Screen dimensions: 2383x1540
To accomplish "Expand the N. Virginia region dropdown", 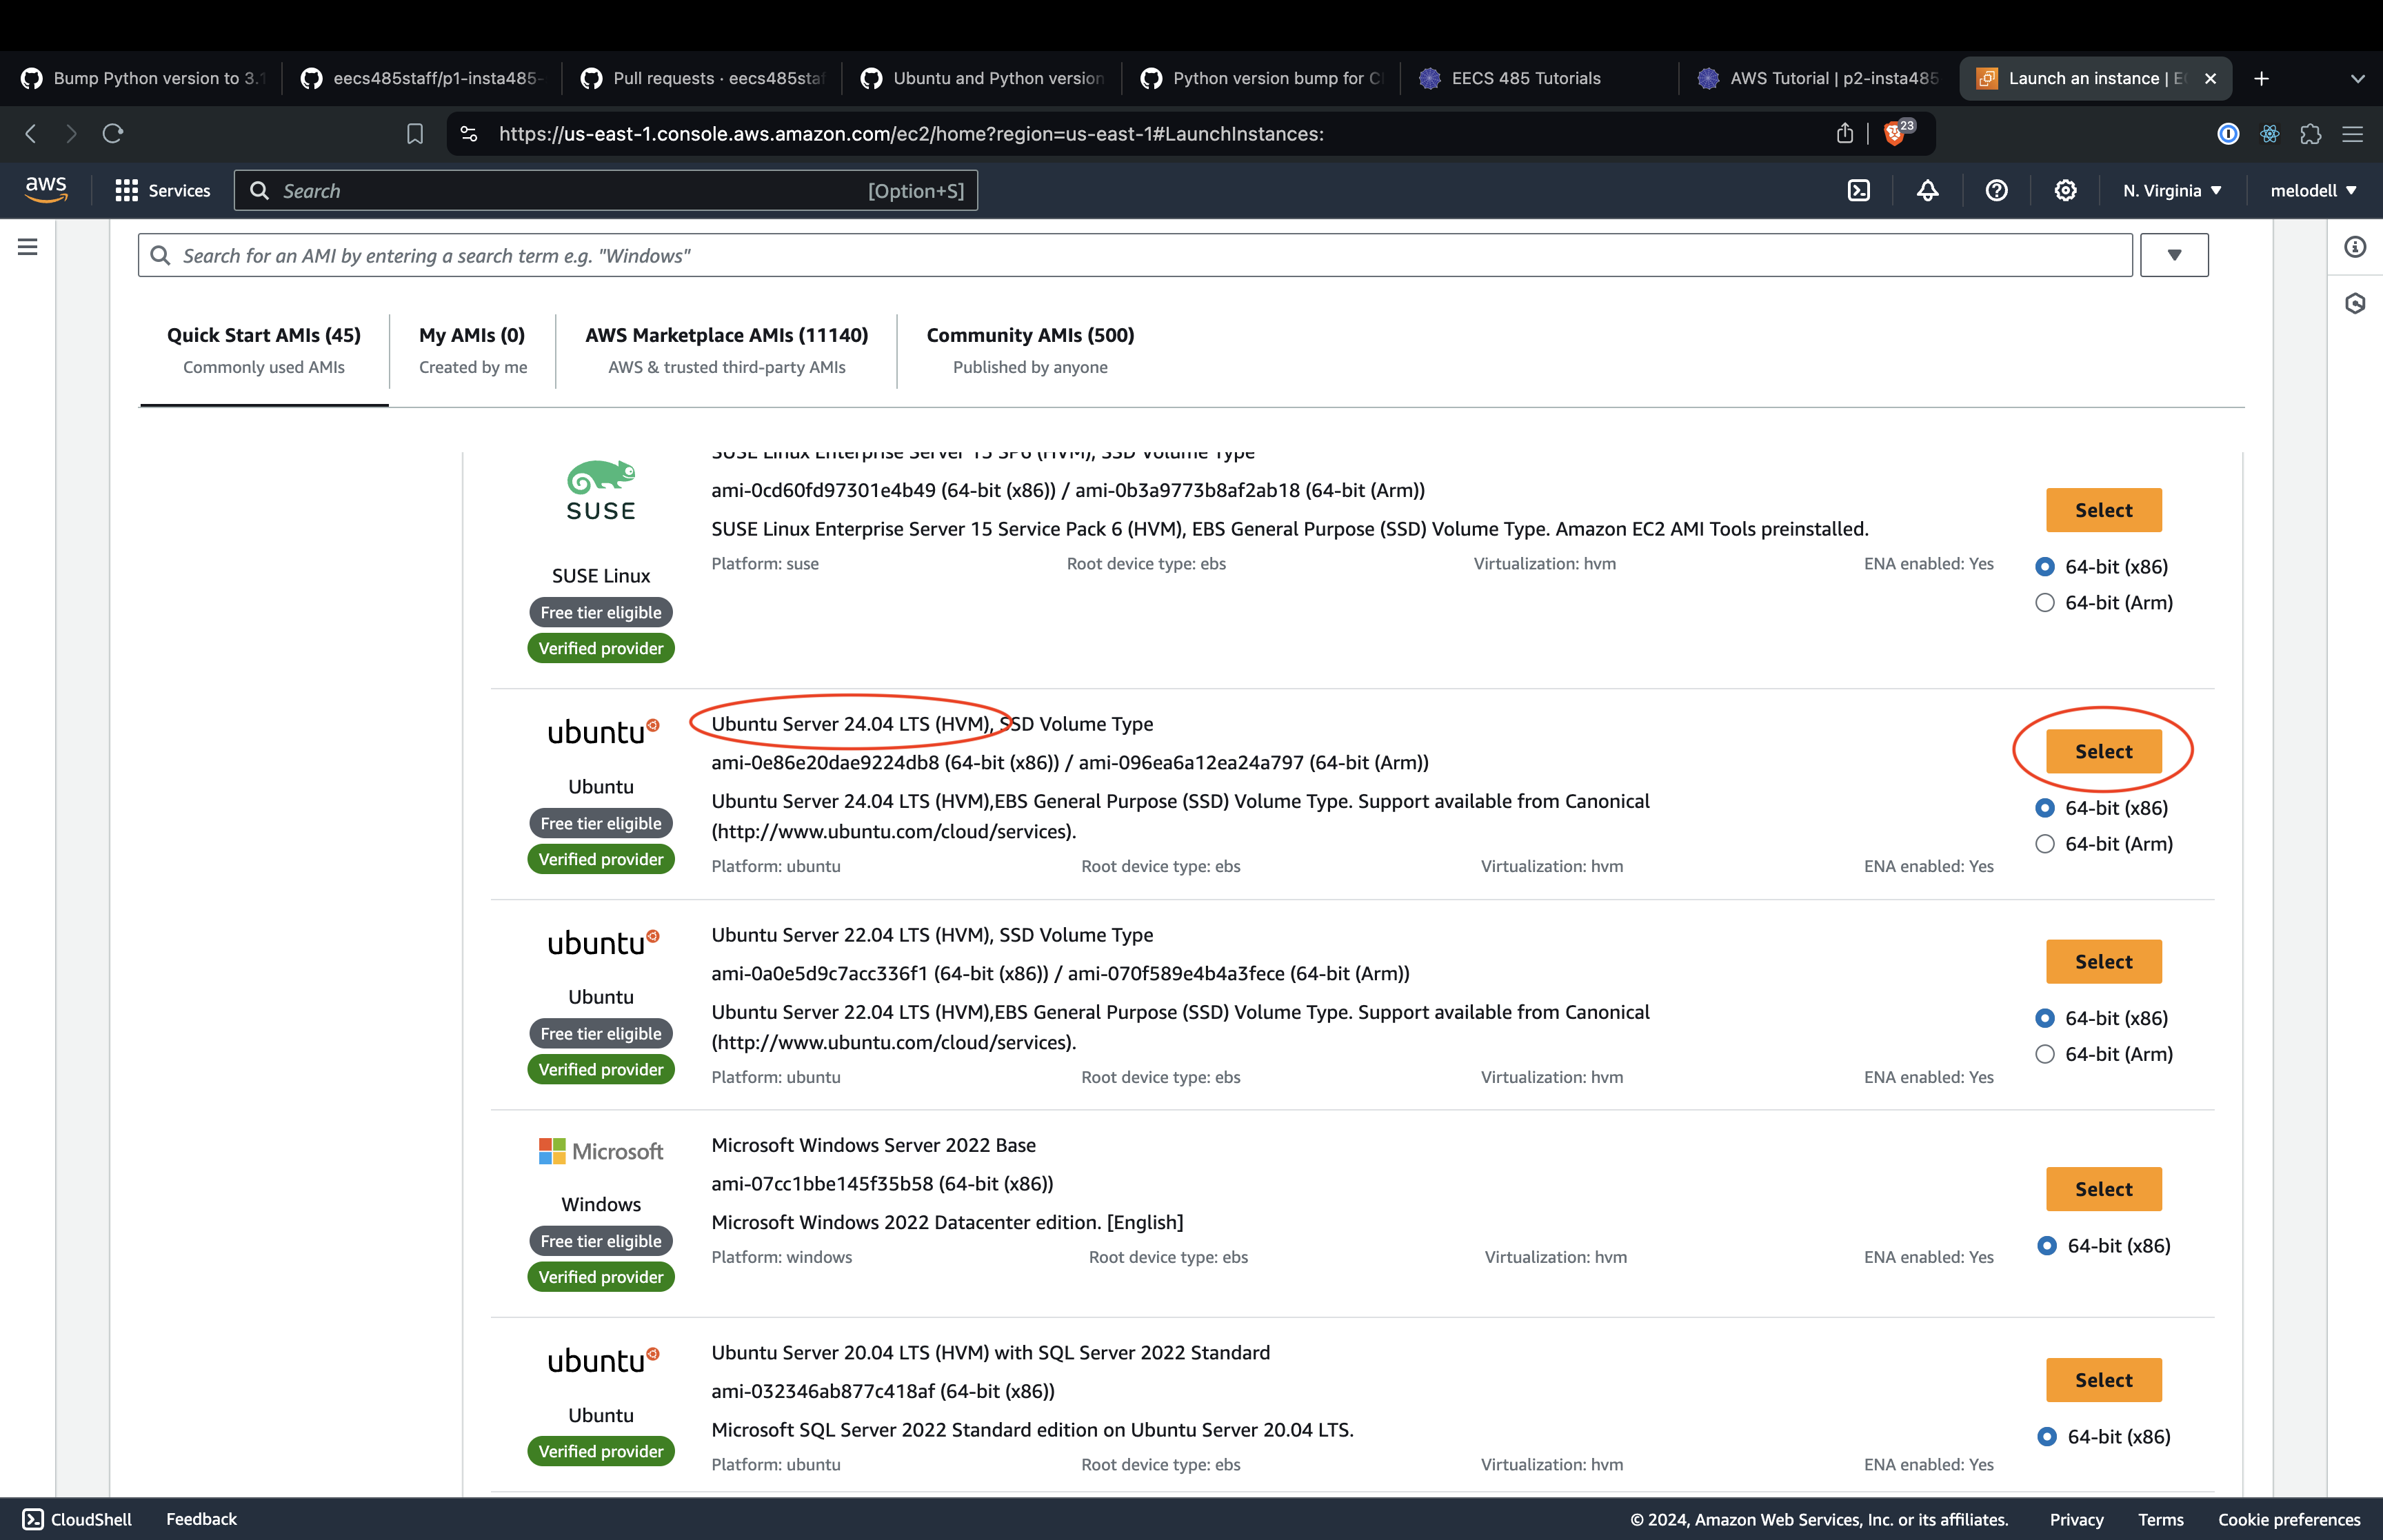I will tap(2171, 190).
